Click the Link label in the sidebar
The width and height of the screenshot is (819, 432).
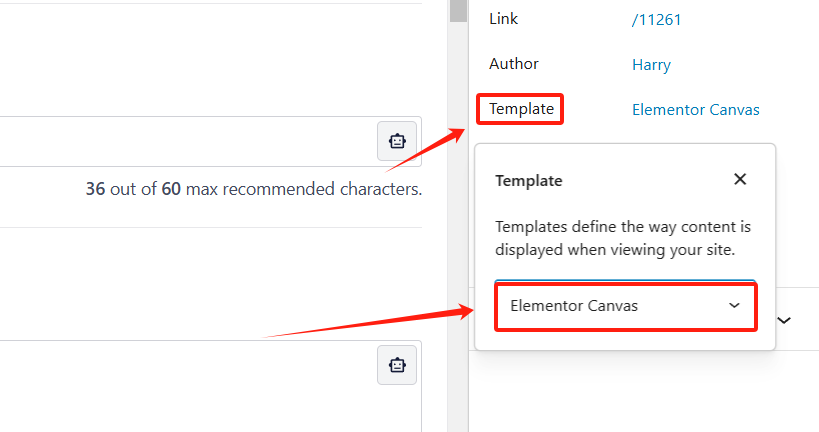pos(503,19)
